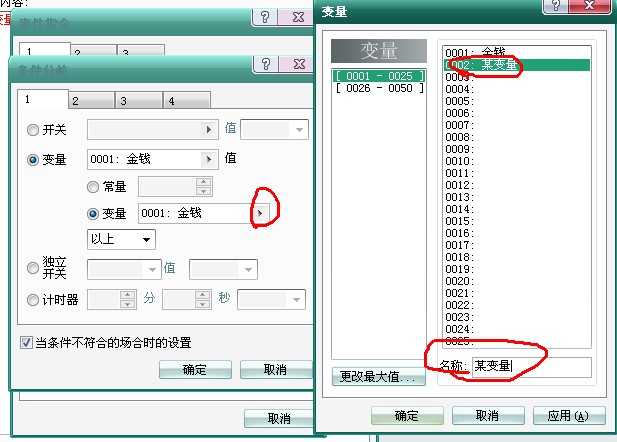
Task: Click the 常量 numeric input field
Action: click(x=167, y=187)
